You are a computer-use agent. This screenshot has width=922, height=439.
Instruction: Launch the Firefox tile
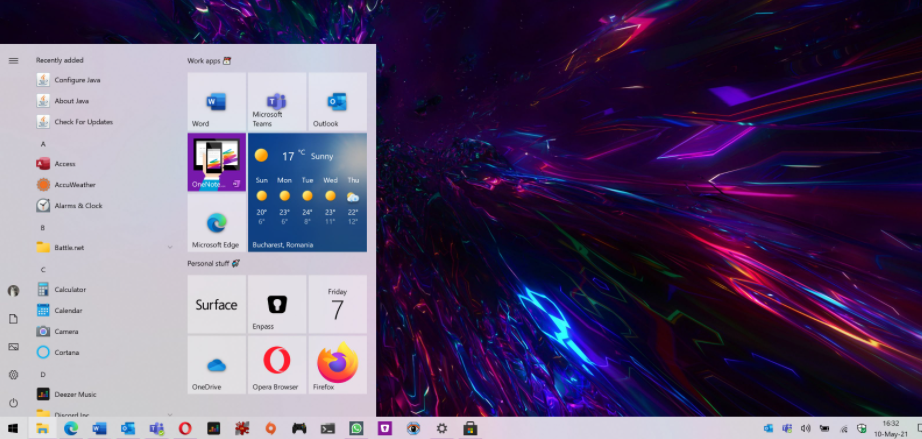[338, 364]
